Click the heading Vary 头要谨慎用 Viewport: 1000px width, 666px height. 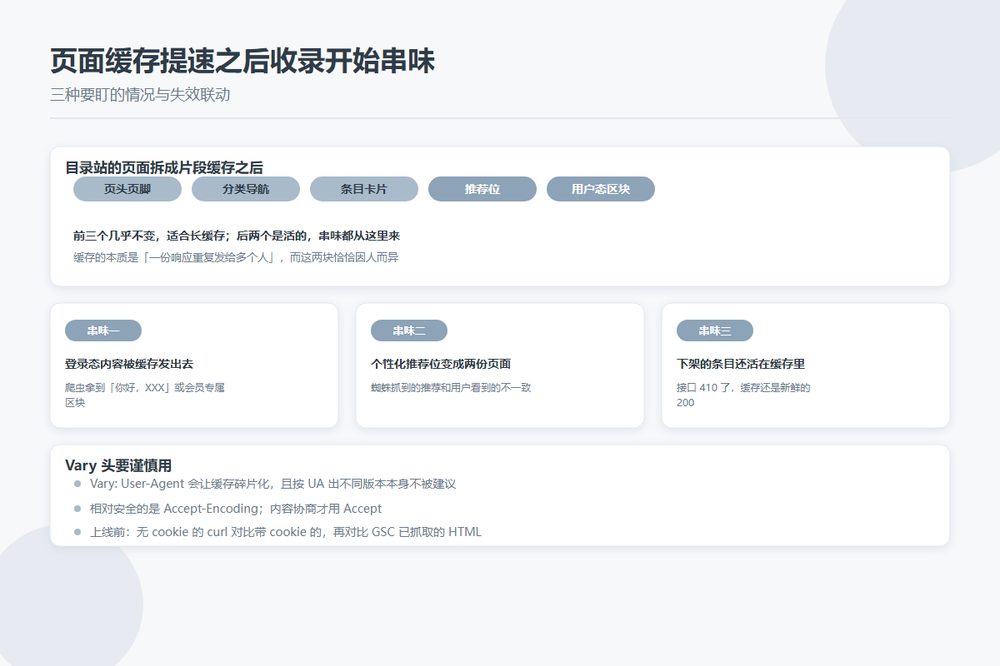(118, 466)
